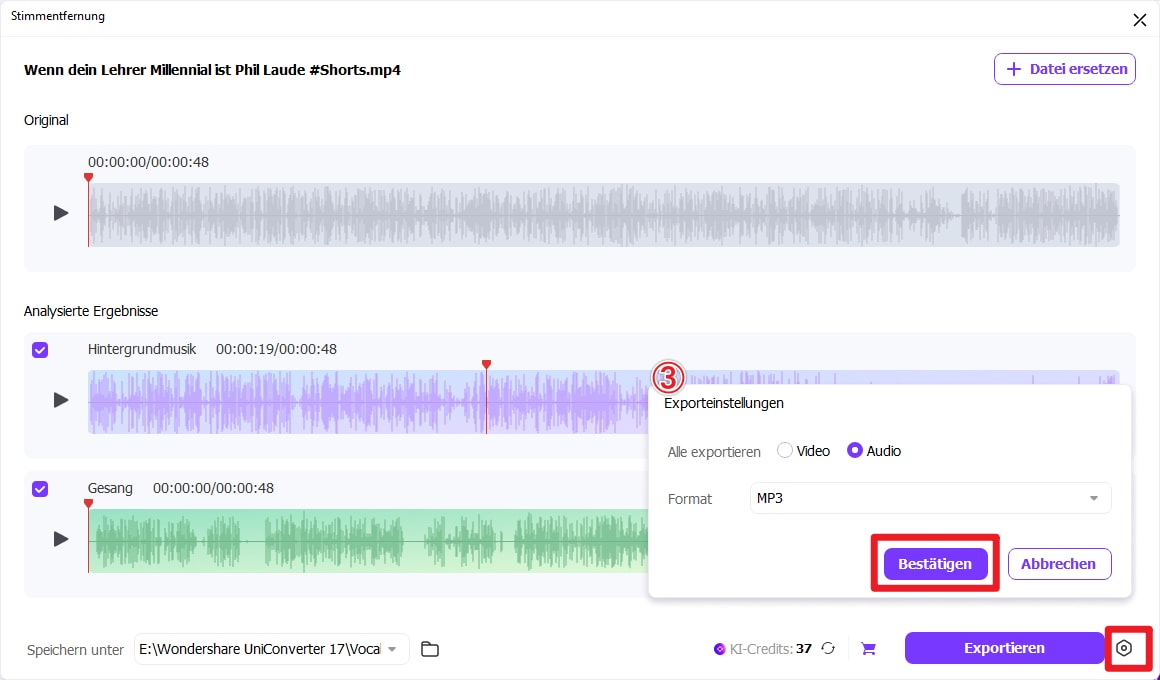The width and height of the screenshot is (1160, 680).
Task: Open the shopping cart to buy credits
Action: [868, 648]
